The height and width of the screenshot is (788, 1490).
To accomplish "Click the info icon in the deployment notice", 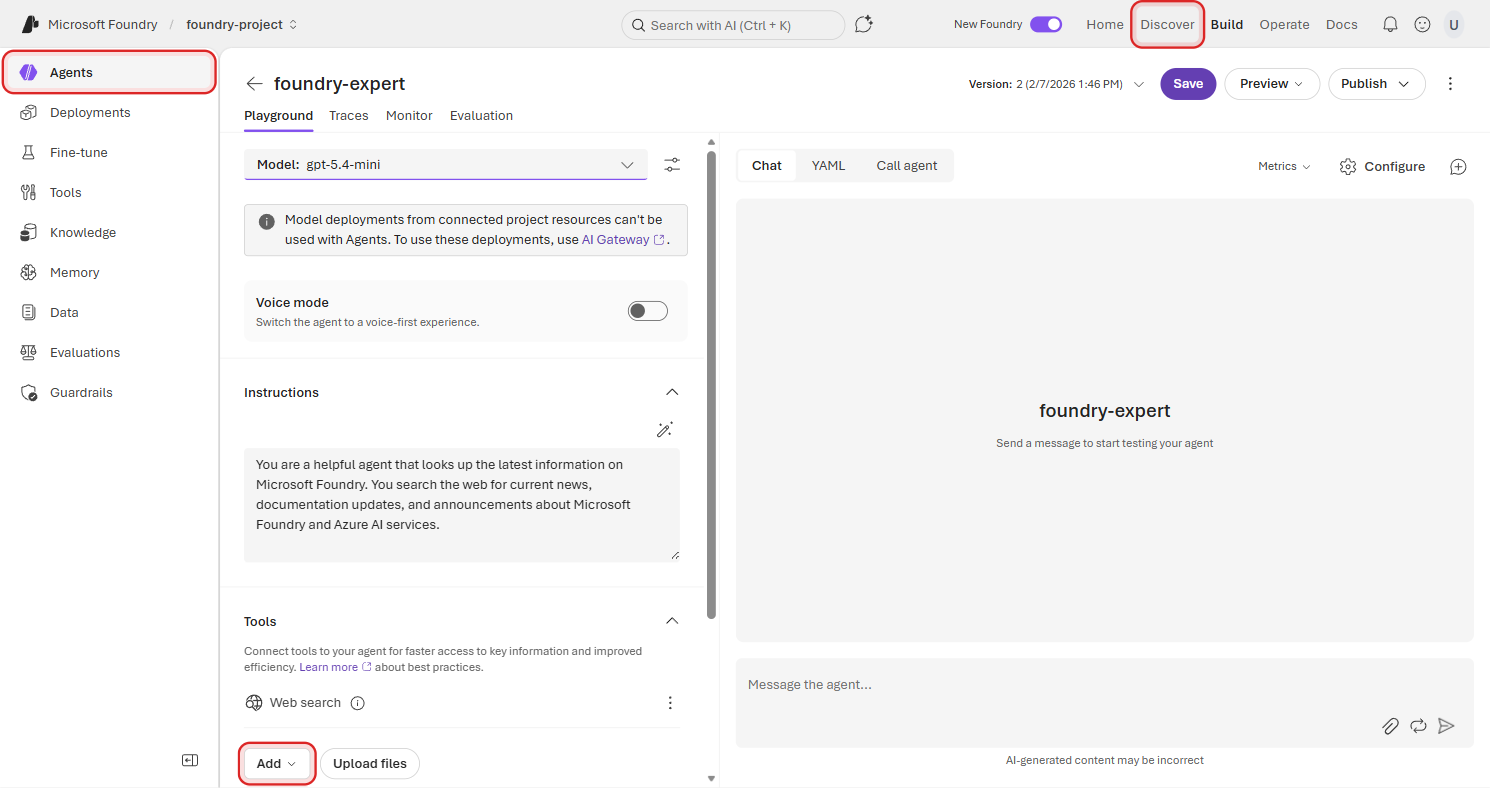I will click(267, 222).
